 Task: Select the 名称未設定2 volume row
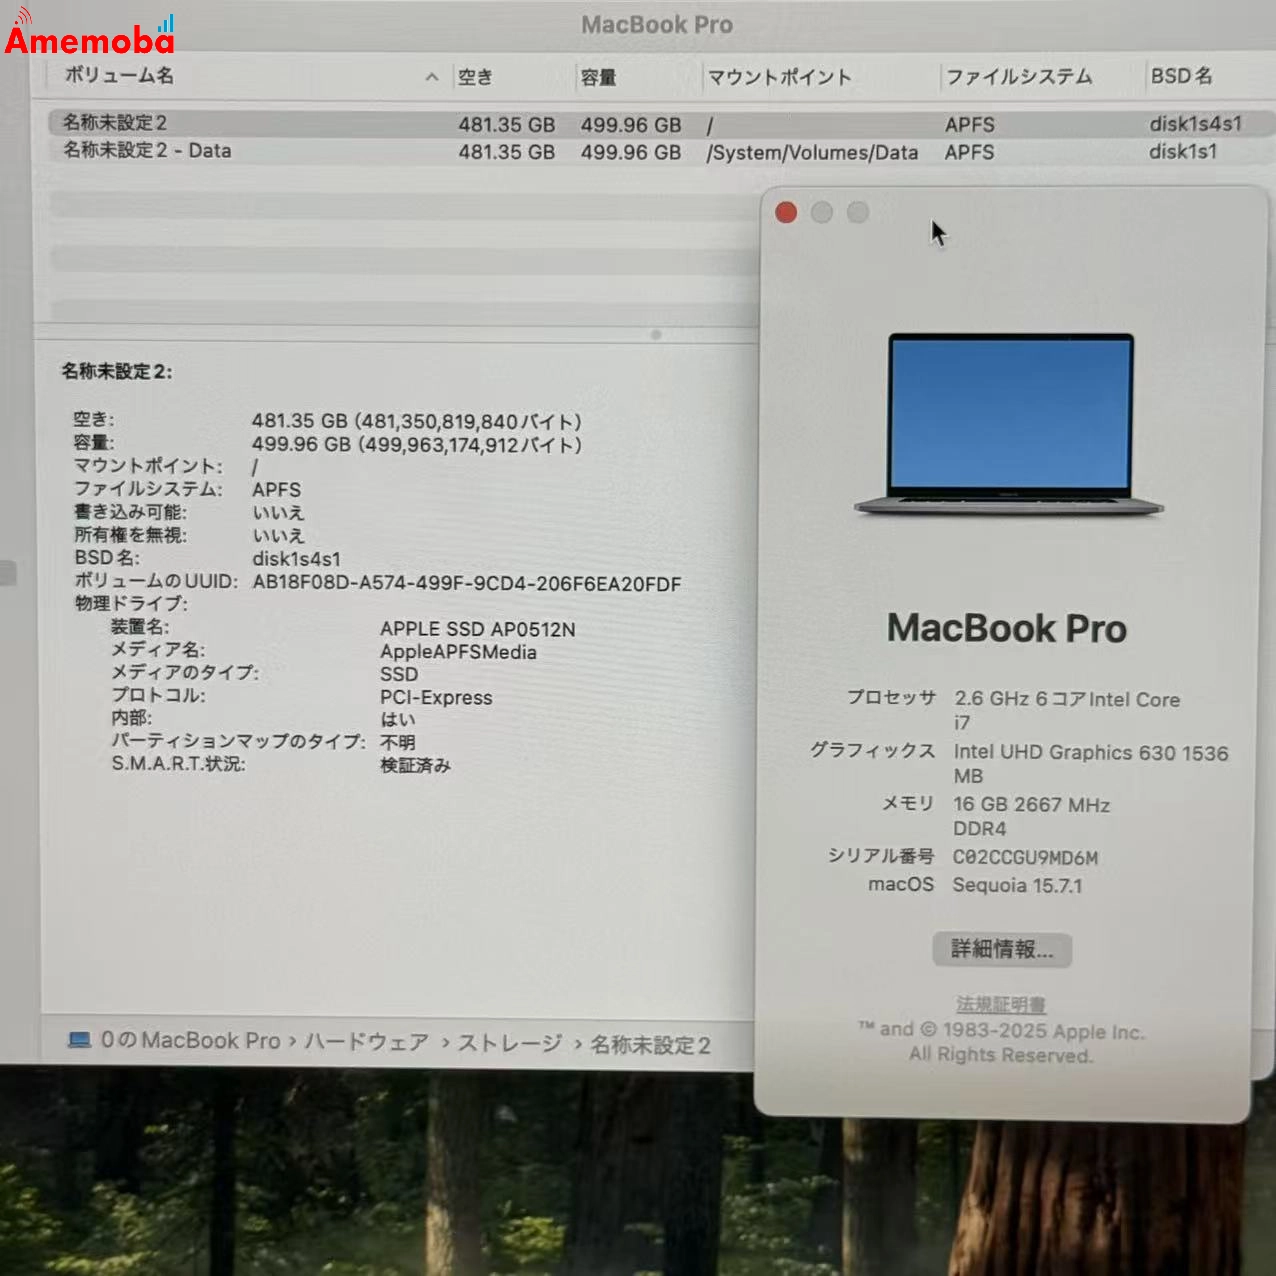click(300, 124)
